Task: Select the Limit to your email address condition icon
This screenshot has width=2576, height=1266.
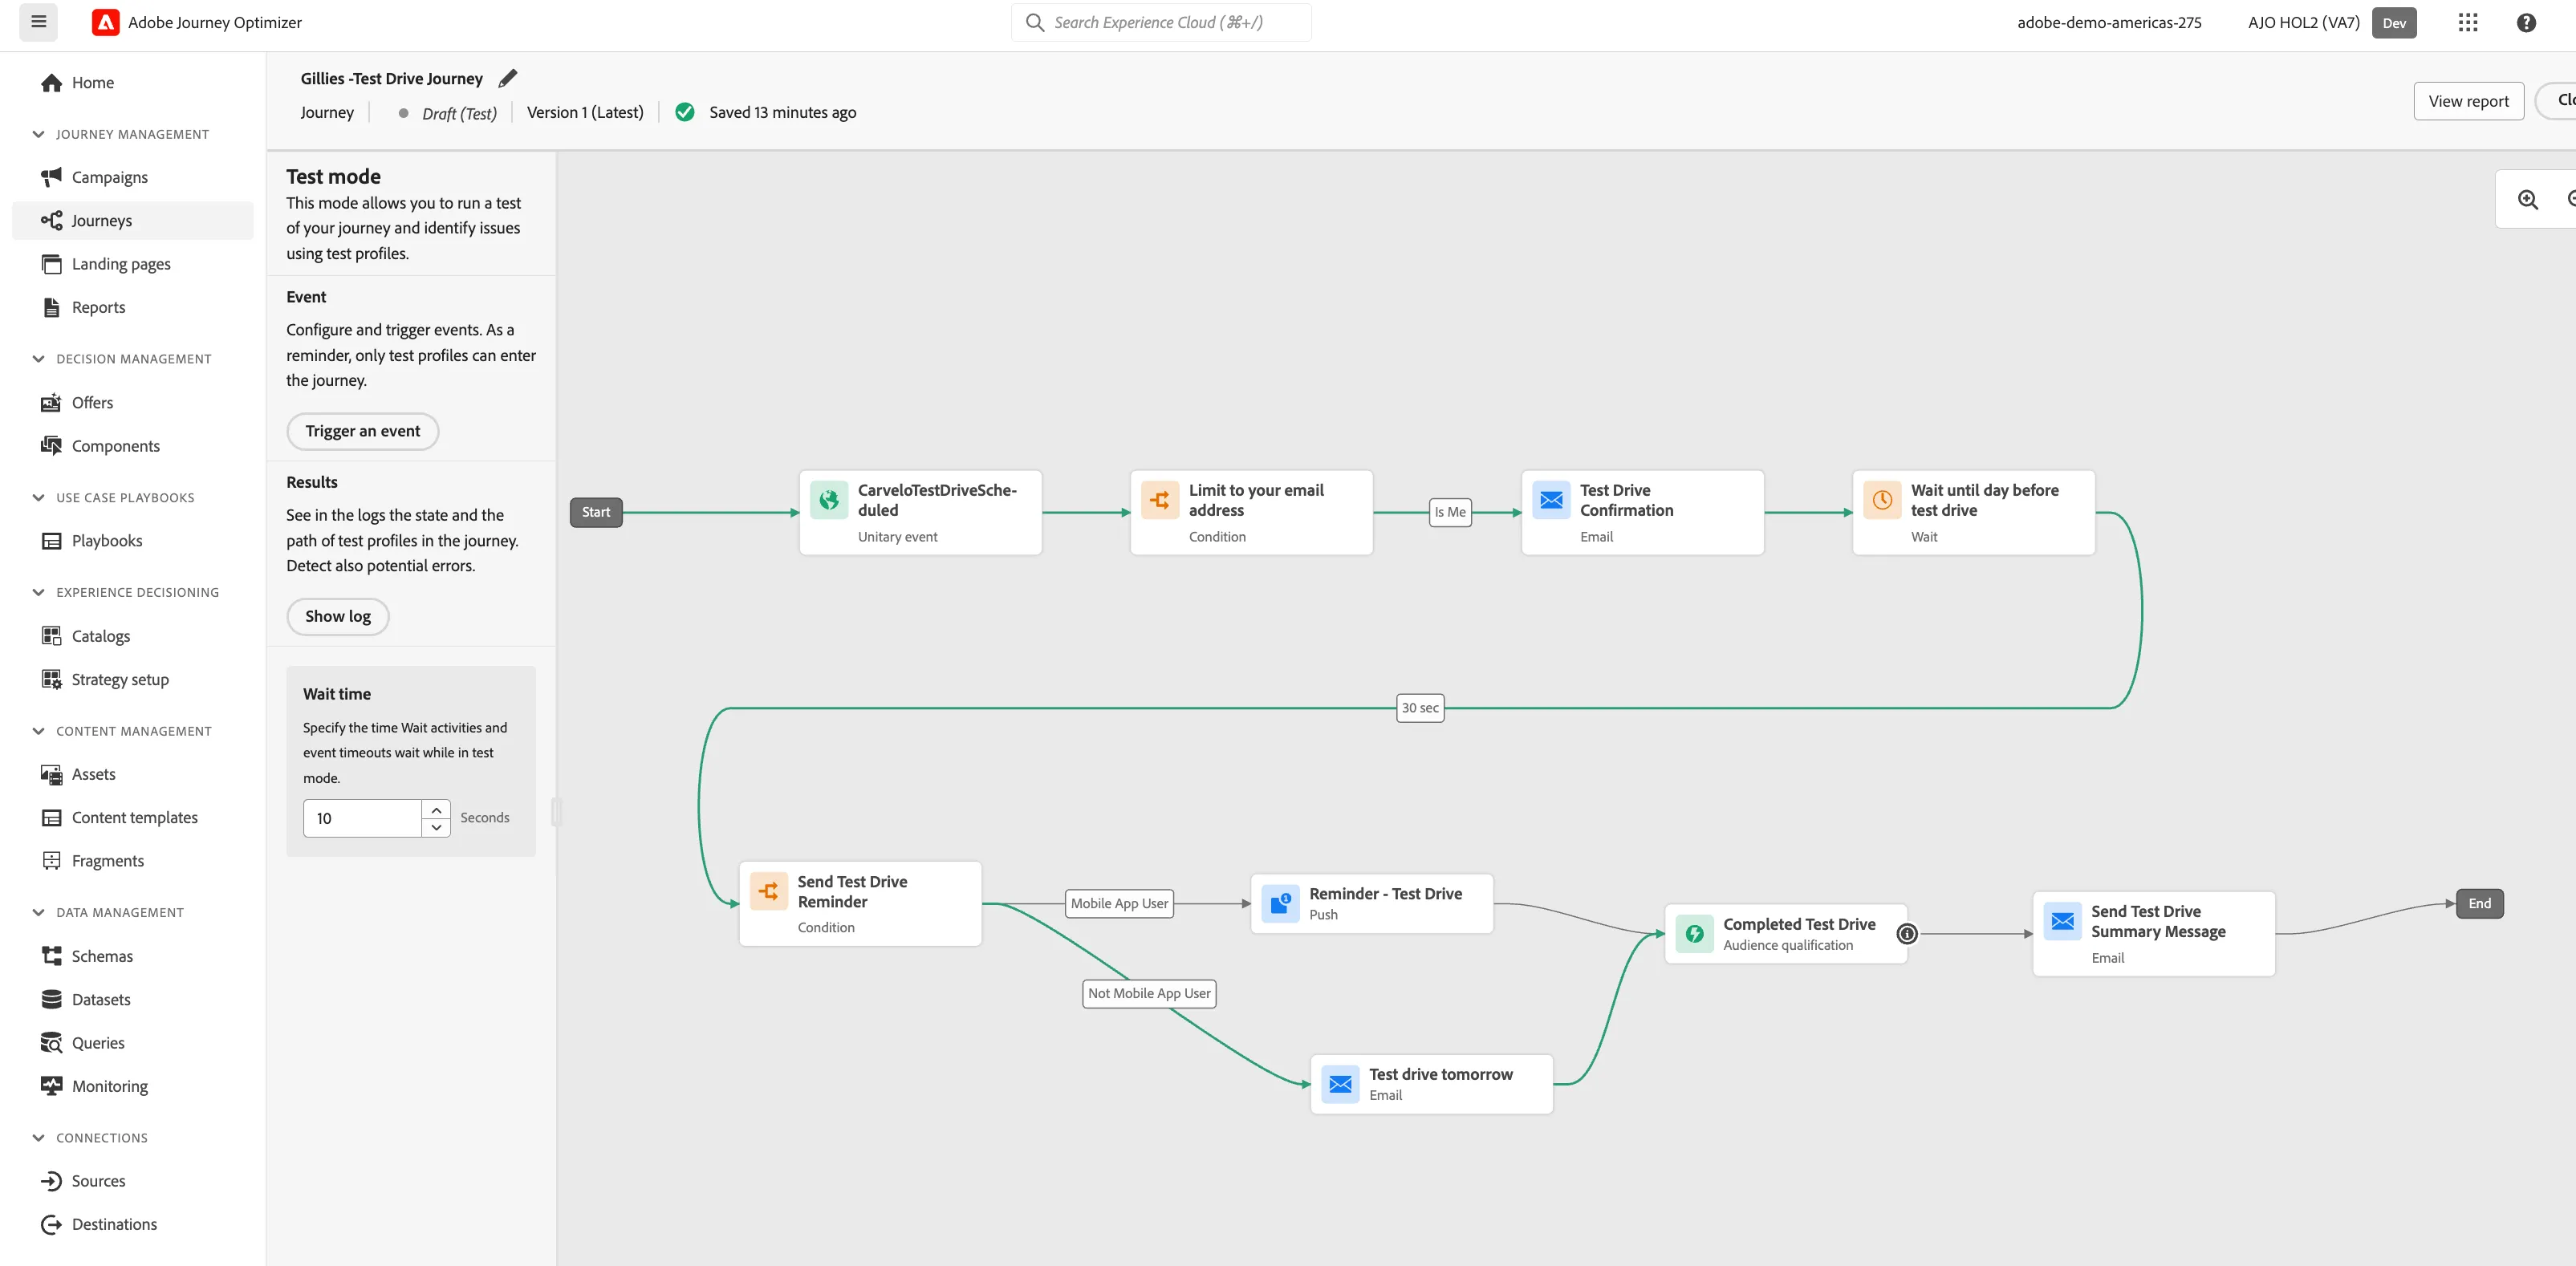Action: (x=1160, y=499)
